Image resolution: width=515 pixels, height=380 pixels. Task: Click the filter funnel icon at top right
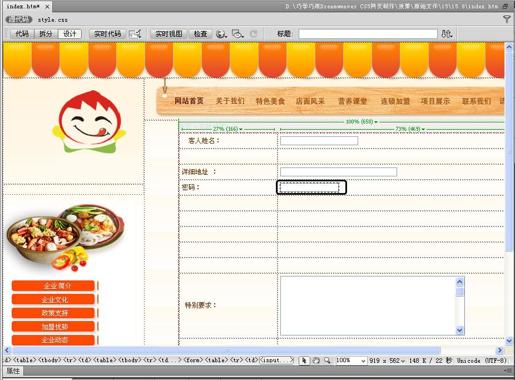(x=507, y=19)
